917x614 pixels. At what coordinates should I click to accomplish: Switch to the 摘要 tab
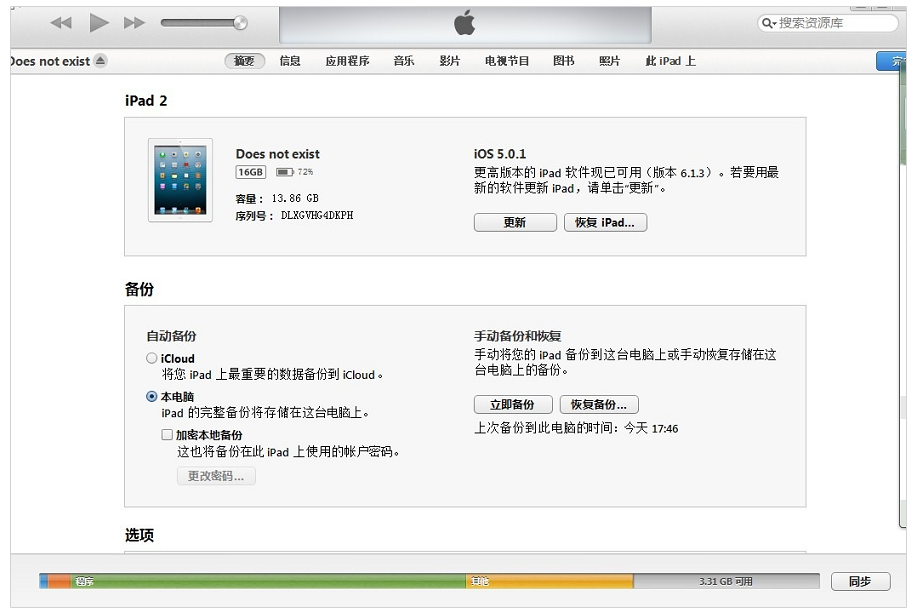click(x=244, y=61)
